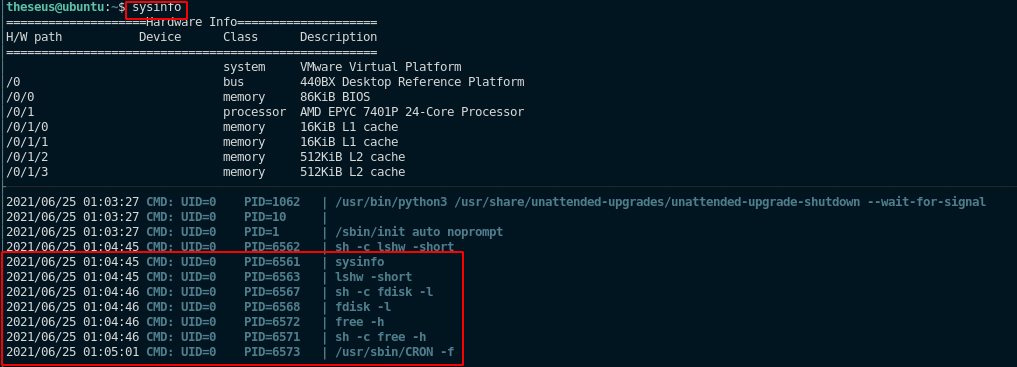Image resolution: width=1017 pixels, height=367 pixels.
Task: Click the Description column header
Action: point(339,37)
